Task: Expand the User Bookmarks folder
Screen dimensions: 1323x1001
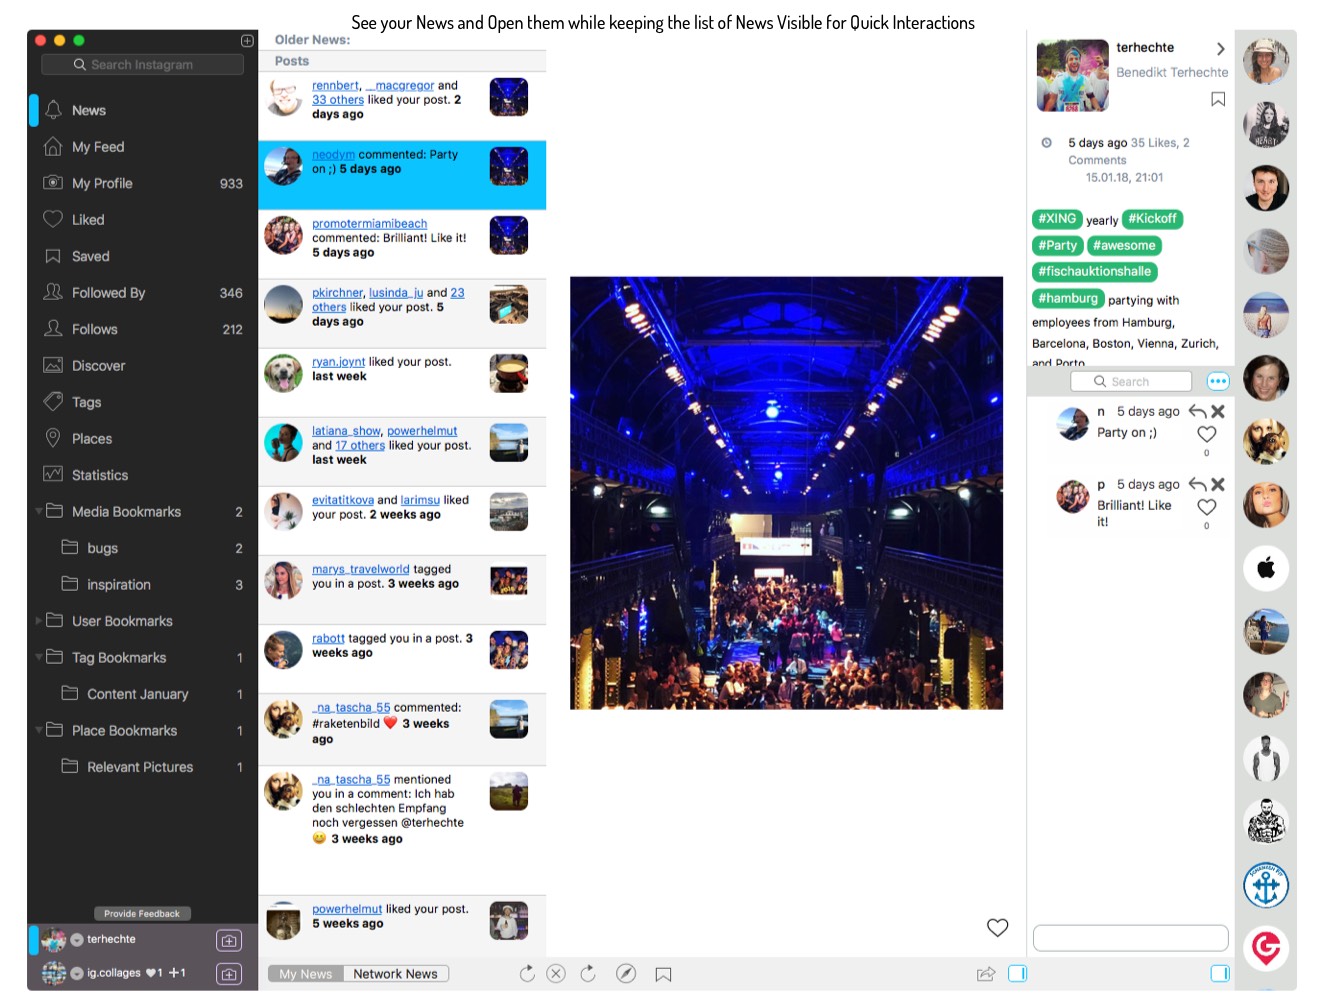Action: tap(39, 621)
